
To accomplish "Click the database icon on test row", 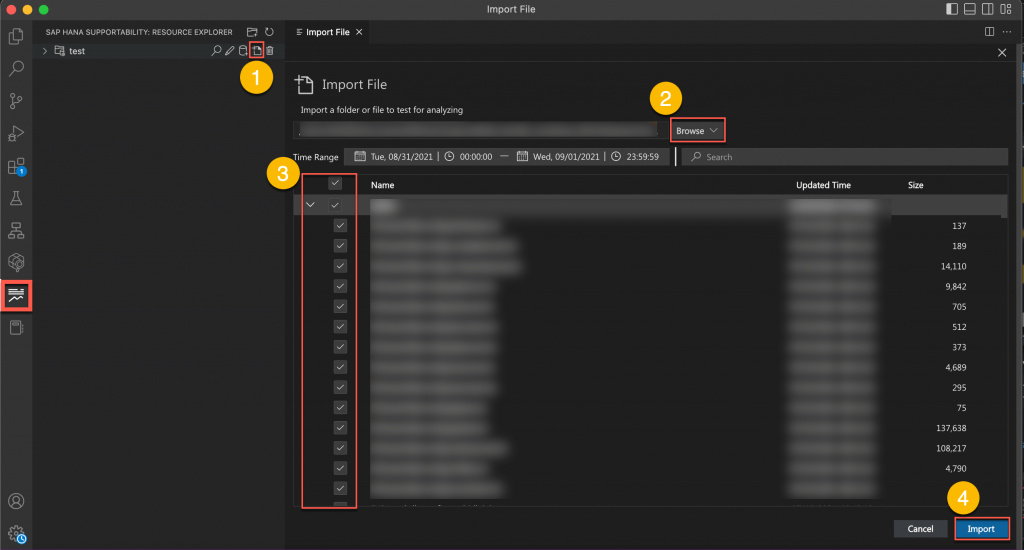I will [243, 50].
